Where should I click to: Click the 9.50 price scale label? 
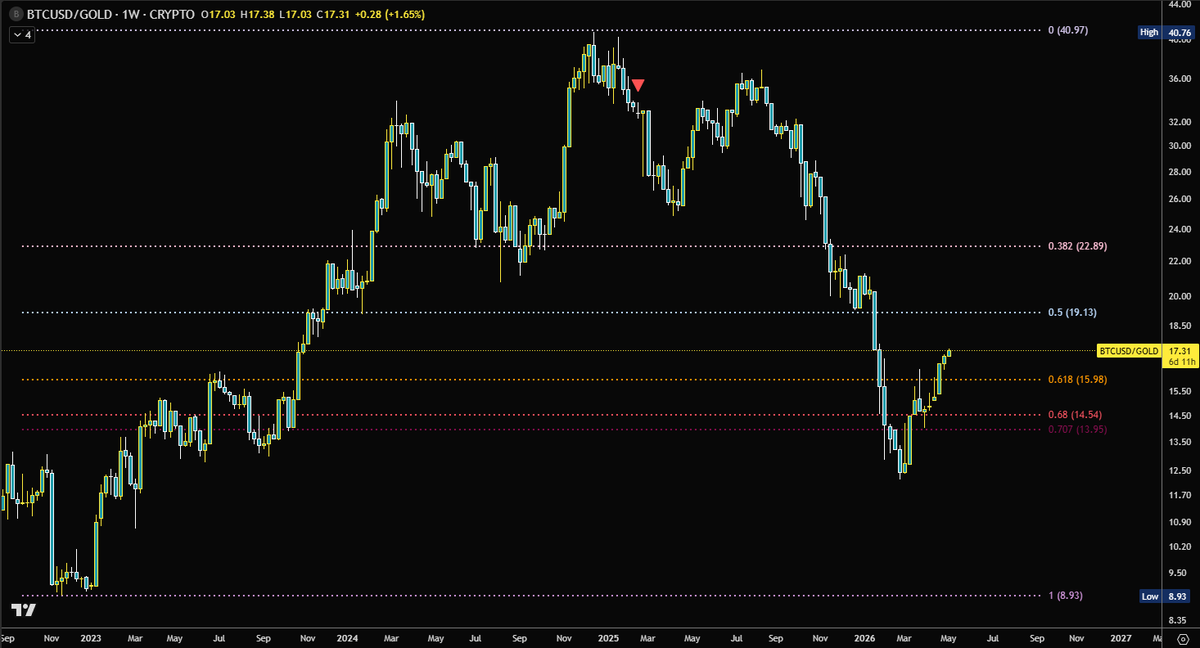[1180, 574]
